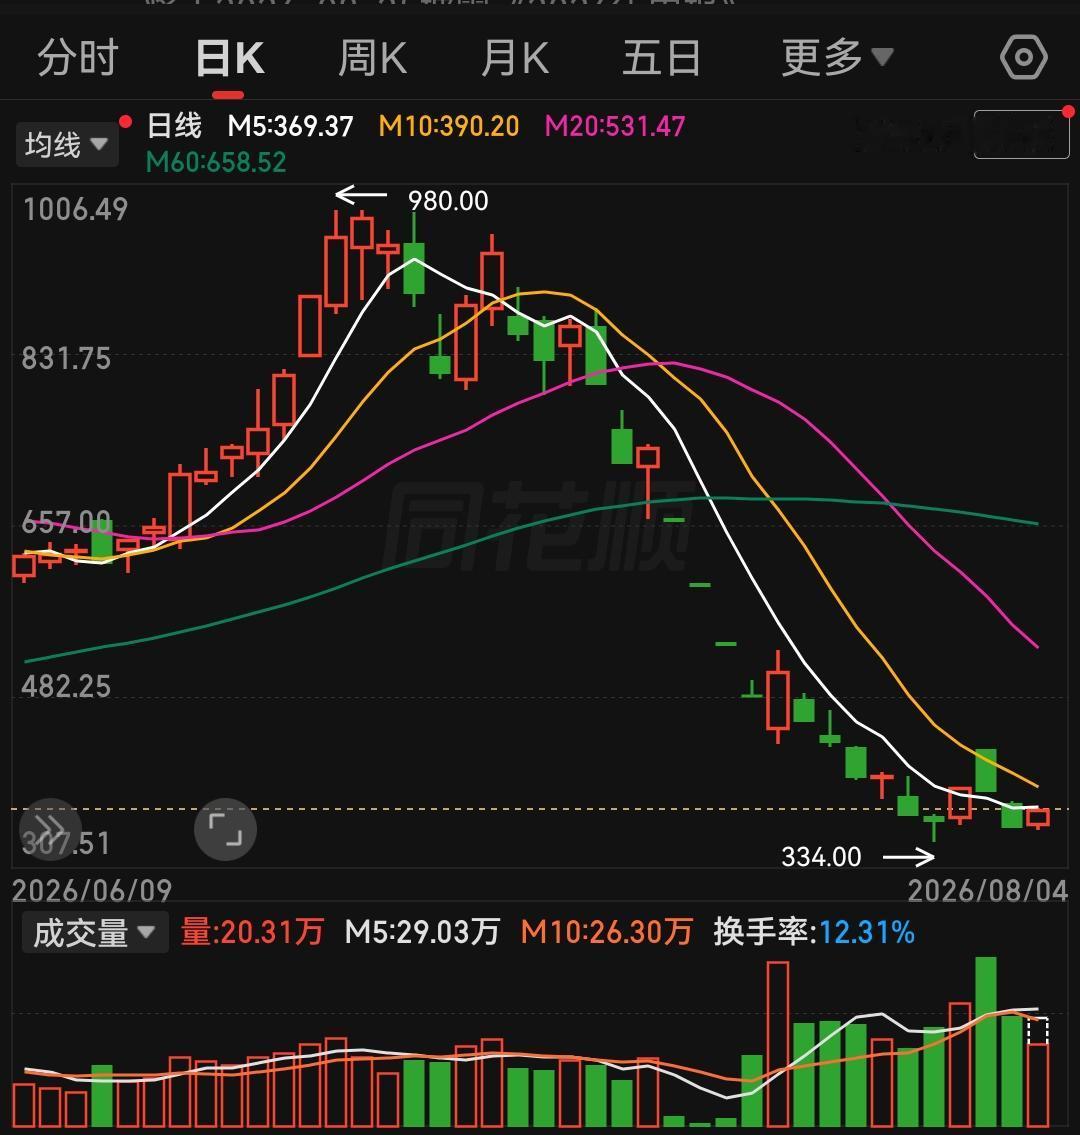Click the 980.00 high price marker
This screenshot has width=1080, height=1135.
click(448, 201)
